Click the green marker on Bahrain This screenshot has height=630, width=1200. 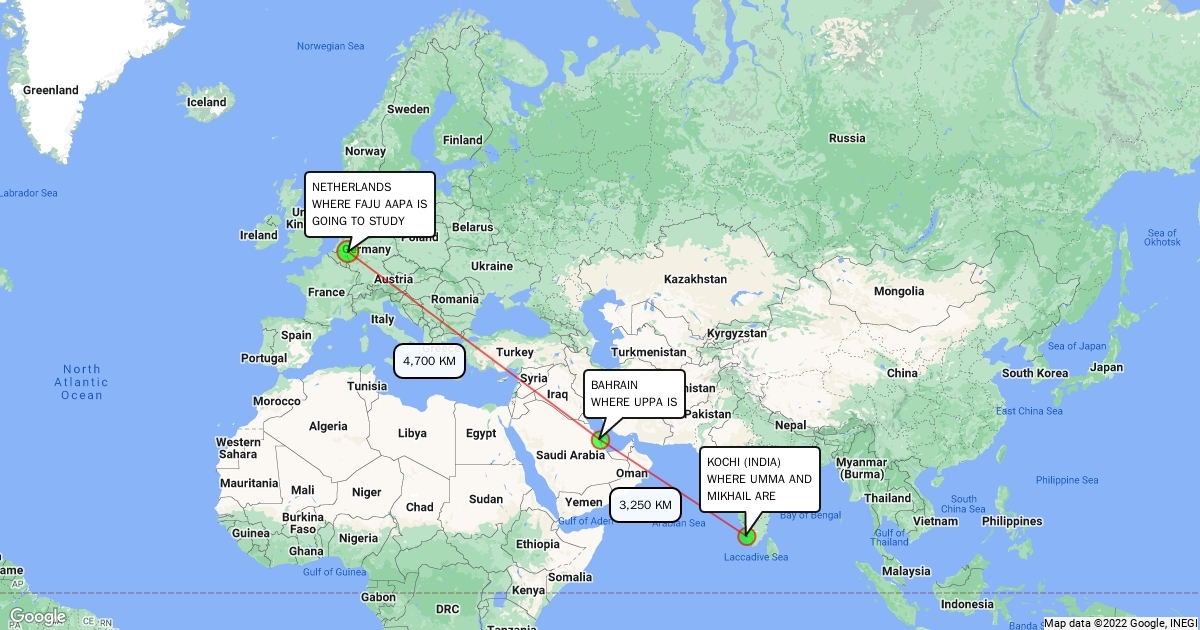click(x=600, y=439)
